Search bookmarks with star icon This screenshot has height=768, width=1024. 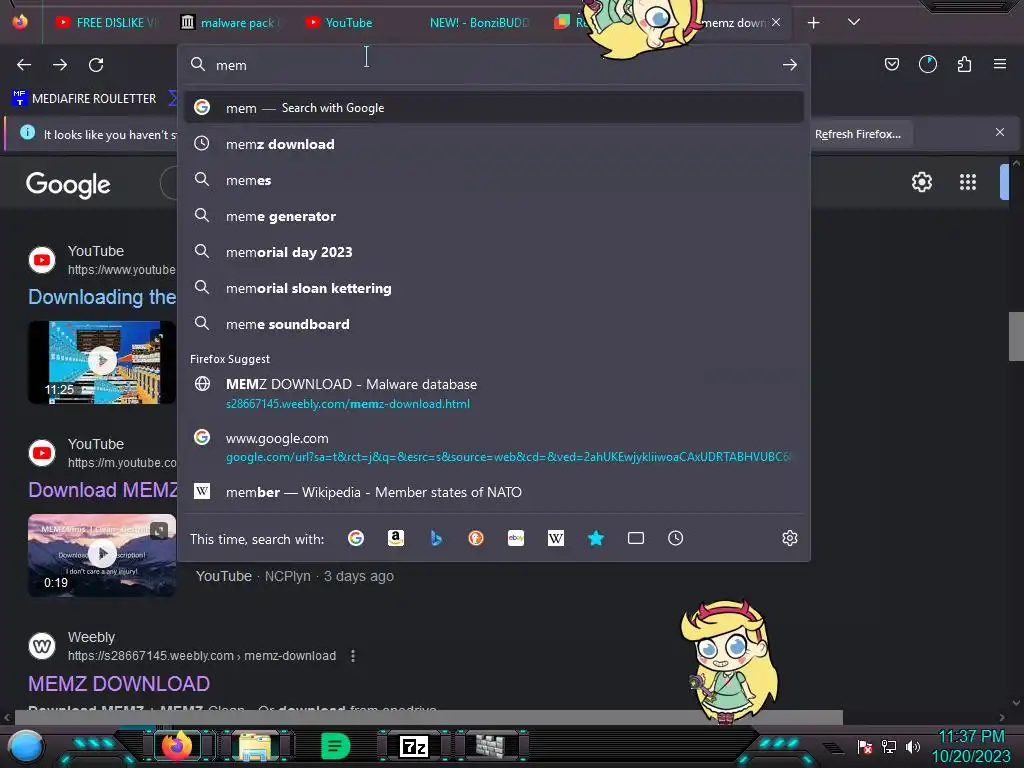596,538
